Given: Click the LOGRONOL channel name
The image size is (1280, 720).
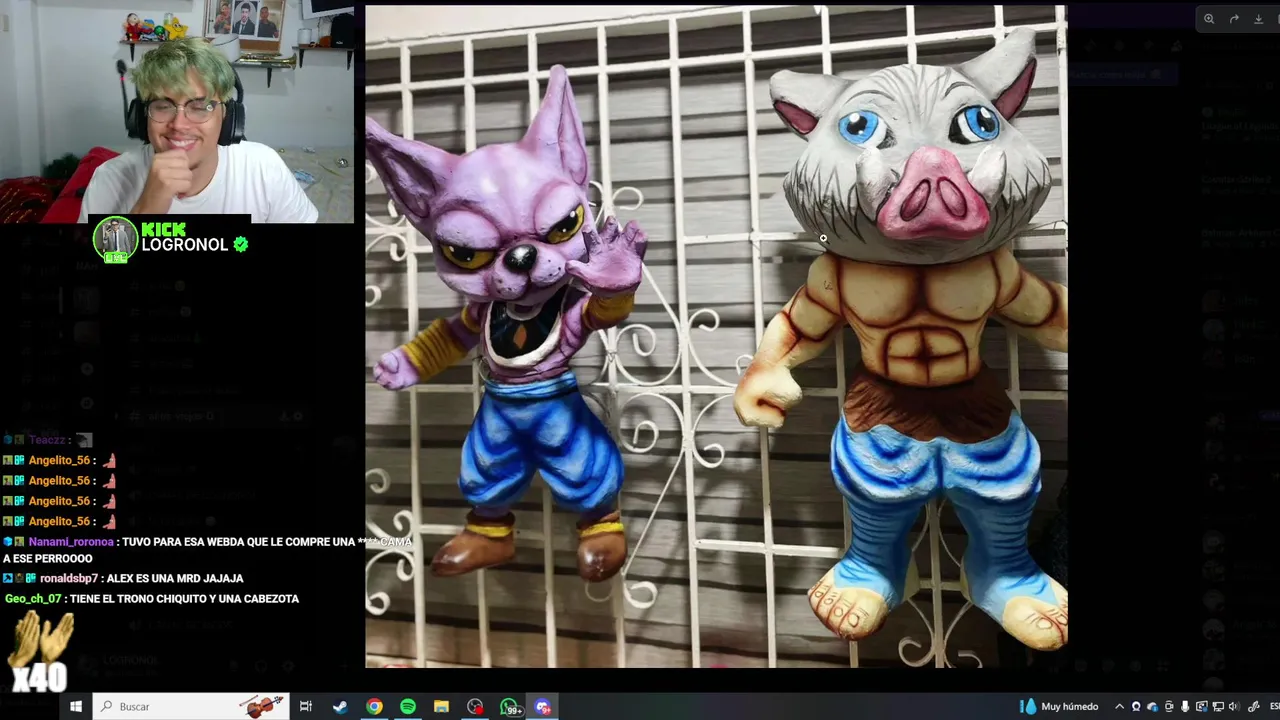Looking at the screenshot, I should (185, 245).
